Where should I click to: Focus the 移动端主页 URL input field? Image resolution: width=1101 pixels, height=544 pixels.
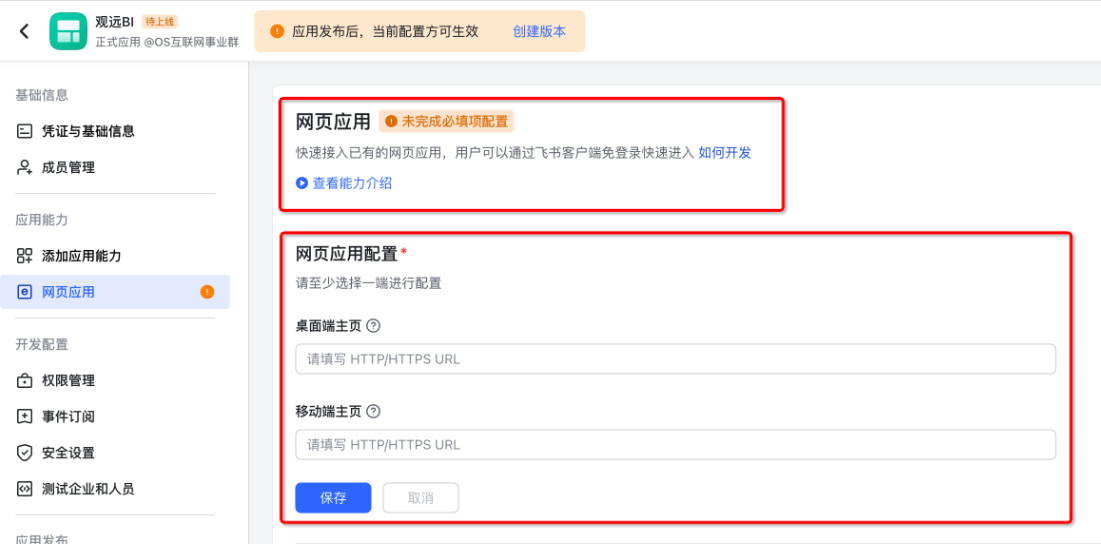tap(675, 444)
